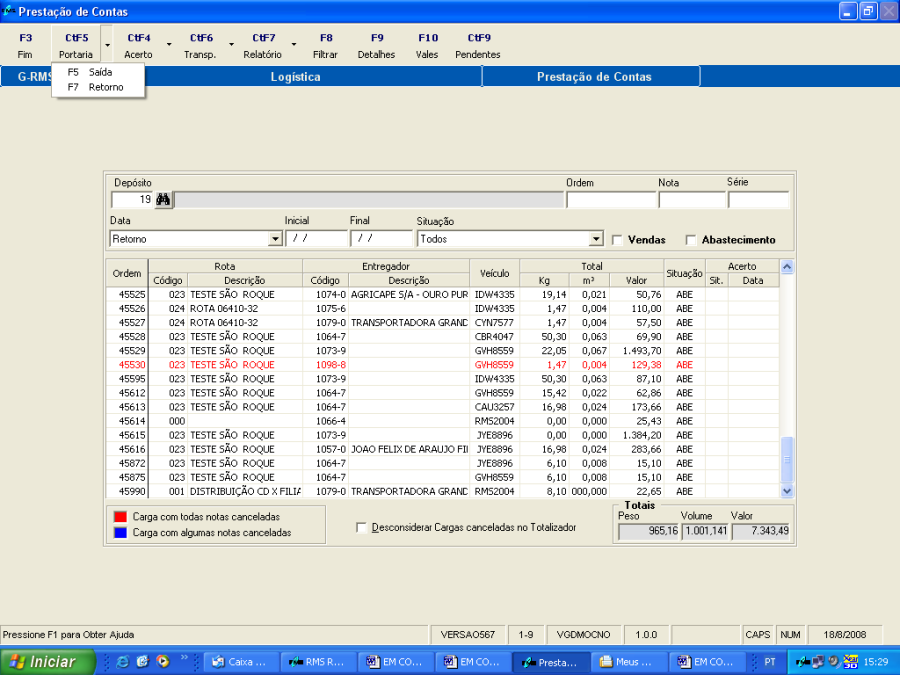Select the Logística header tab

(295, 77)
